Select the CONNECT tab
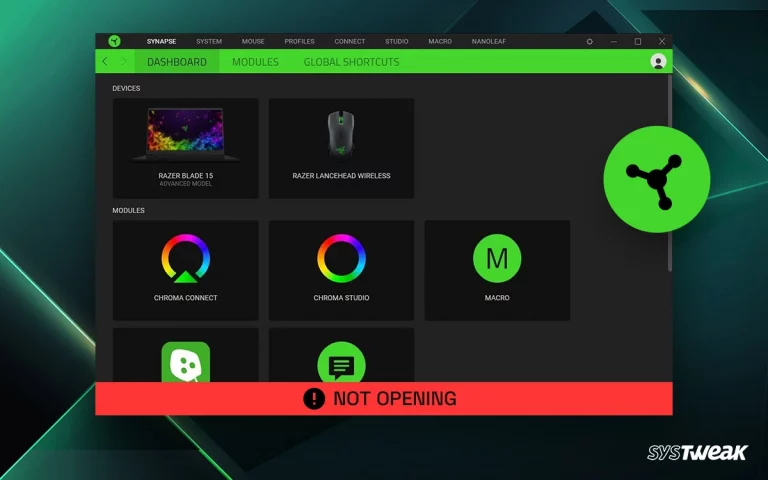 tap(350, 42)
